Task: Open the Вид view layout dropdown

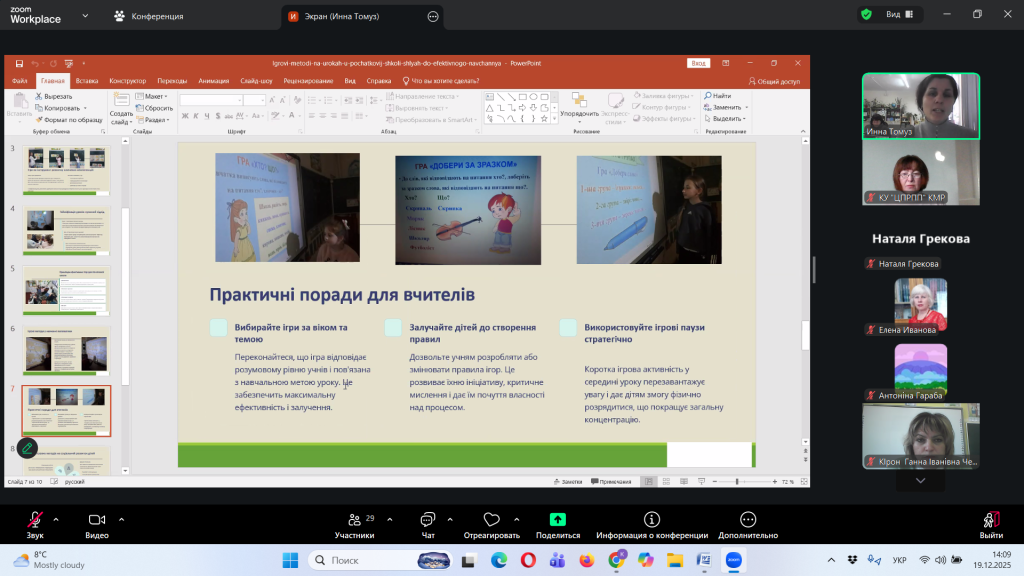Action: (x=897, y=15)
